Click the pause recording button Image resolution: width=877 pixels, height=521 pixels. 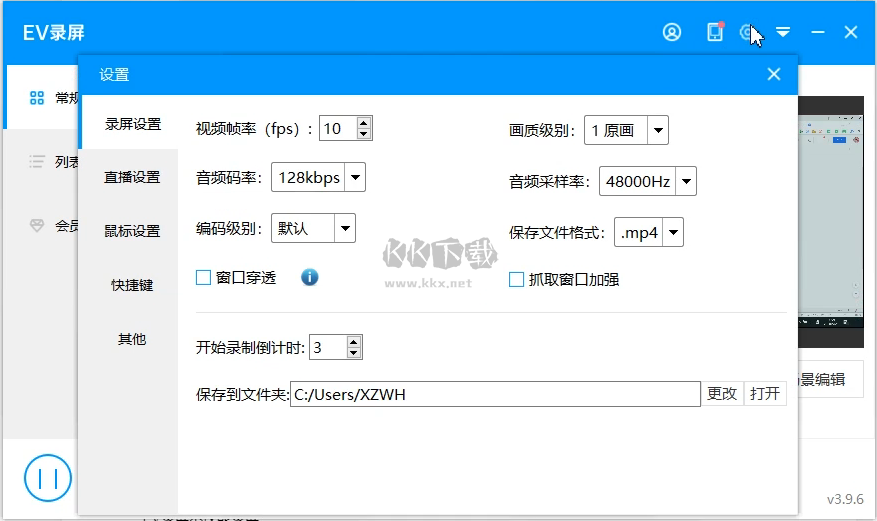coord(48,478)
